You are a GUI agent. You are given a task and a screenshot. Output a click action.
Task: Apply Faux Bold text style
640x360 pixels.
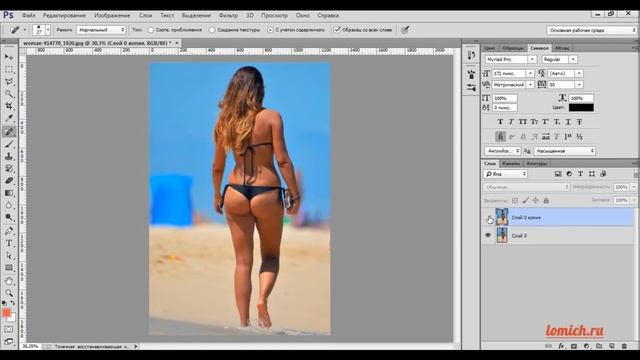click(x=500, y=122)
